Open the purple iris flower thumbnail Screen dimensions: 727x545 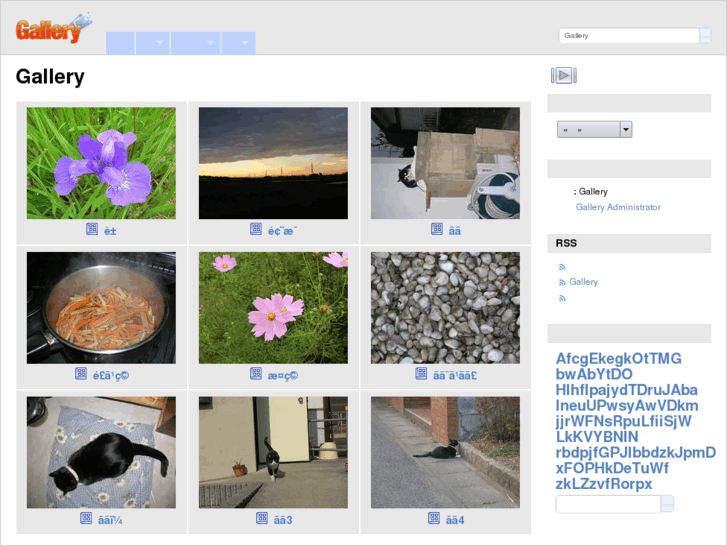101,163
